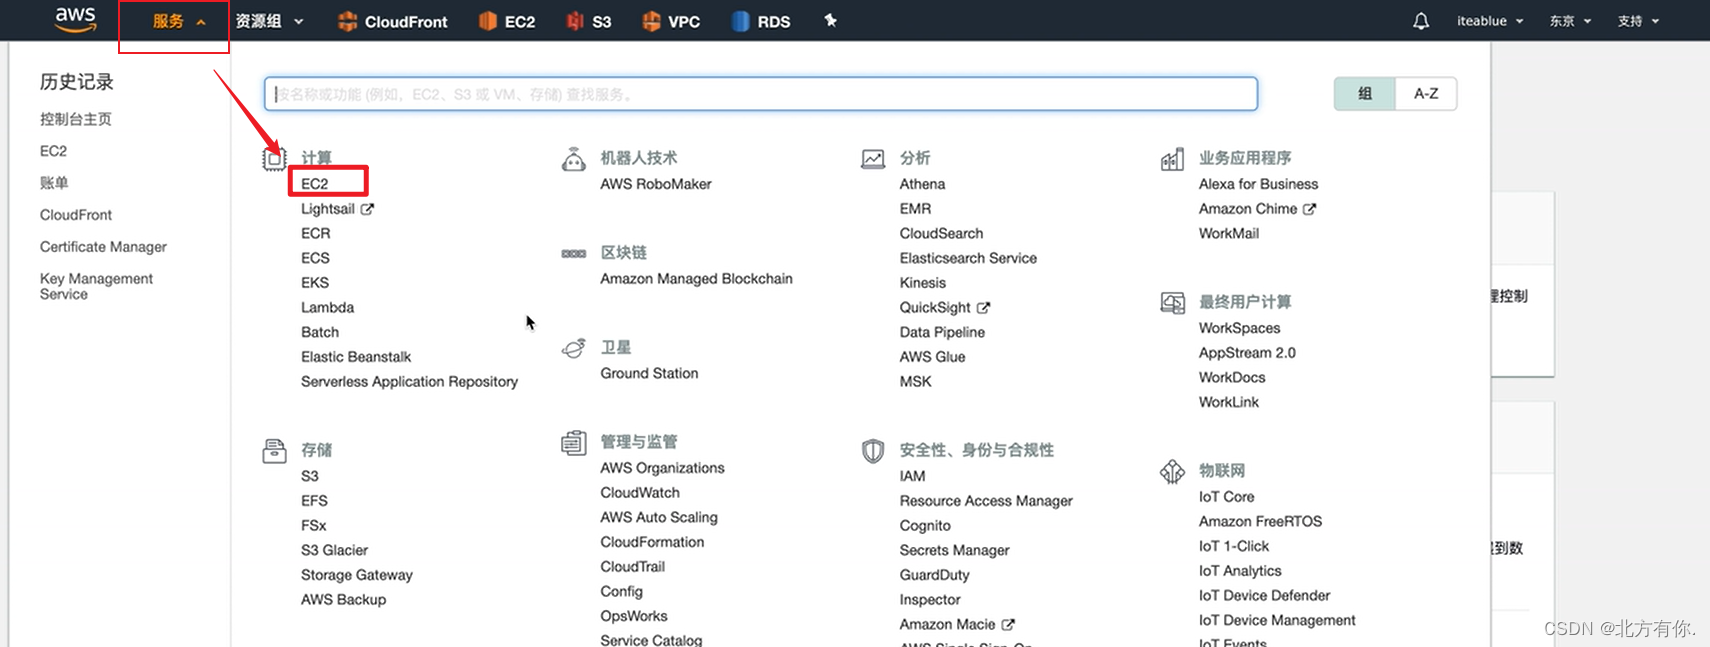
Task: Switch to A-Z alphabetical view
Action: [1426, 94]
